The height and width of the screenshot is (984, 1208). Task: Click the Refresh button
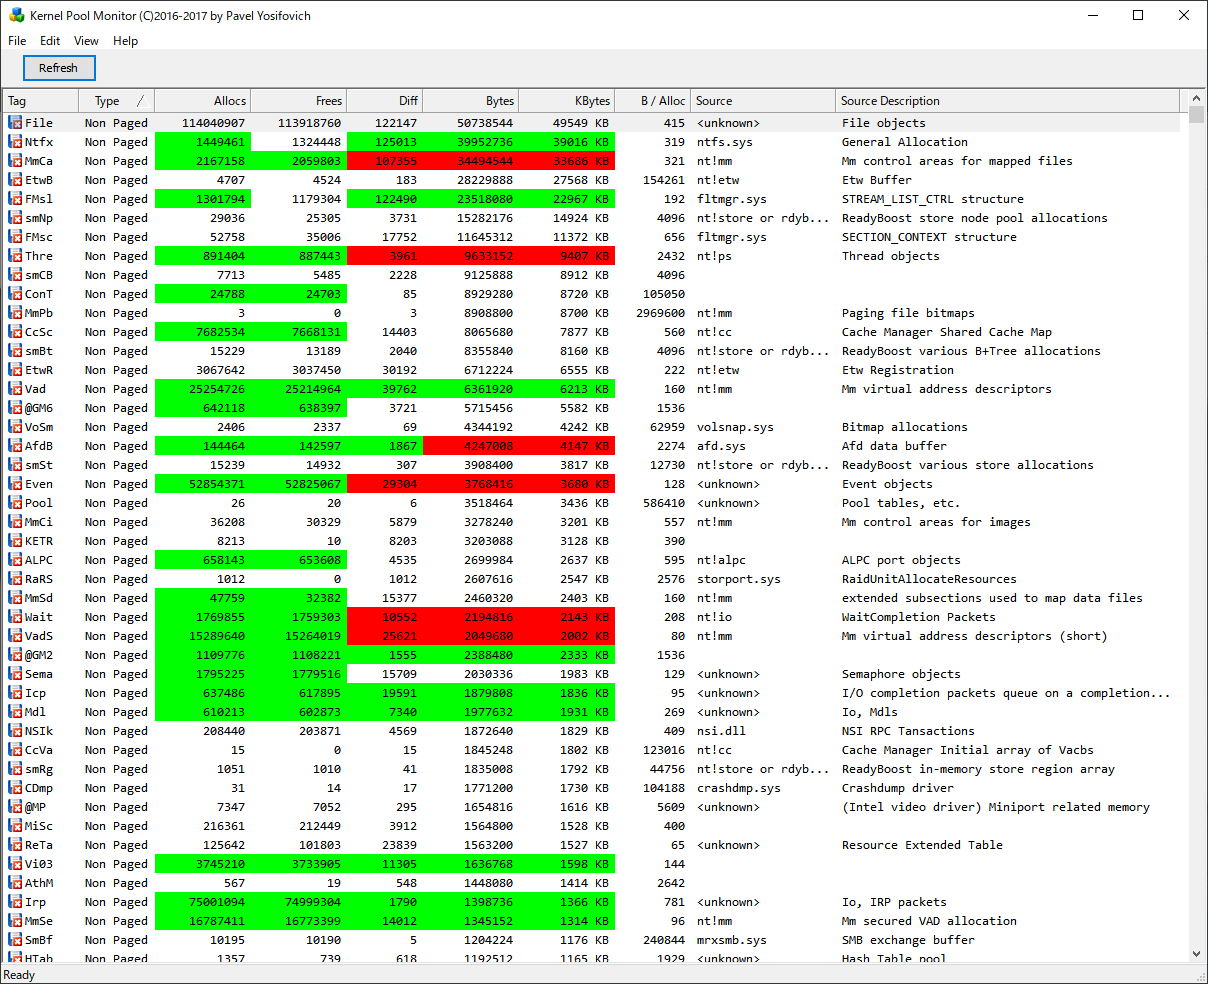(x=59, y=68)
